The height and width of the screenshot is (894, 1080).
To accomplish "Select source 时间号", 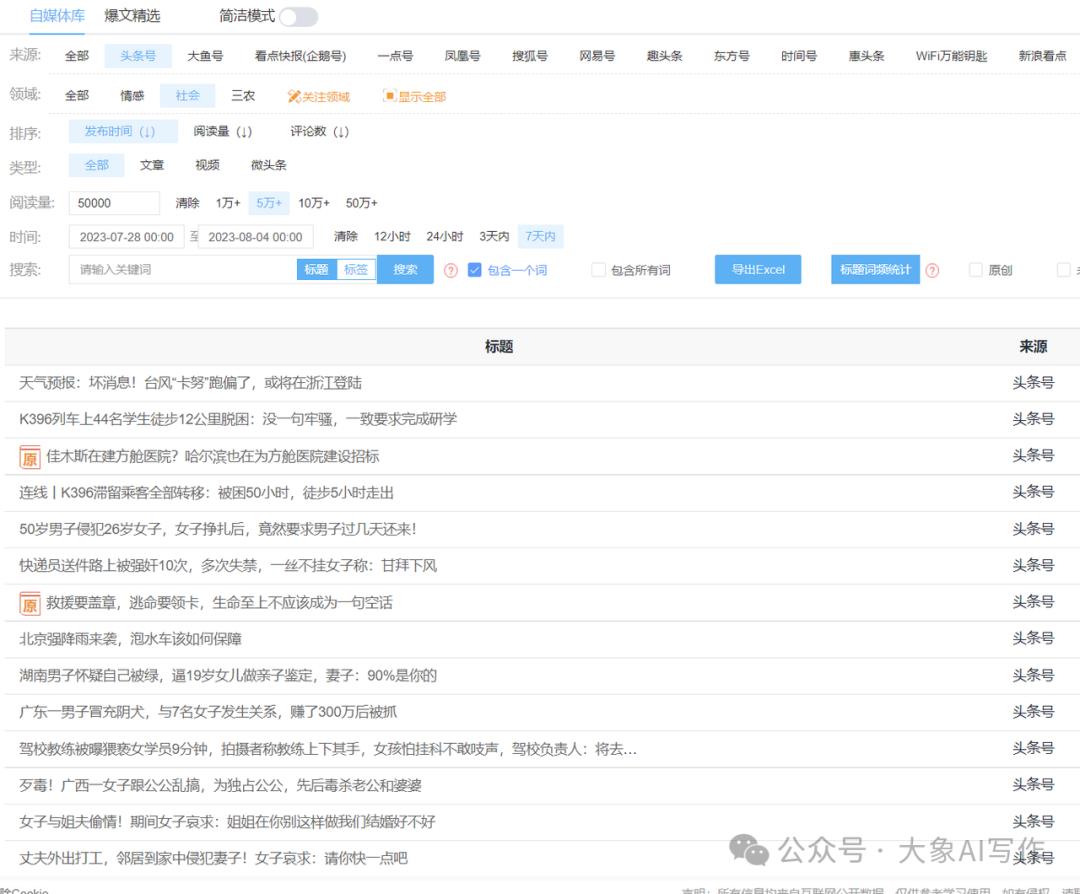I will (x=799, y=56).
